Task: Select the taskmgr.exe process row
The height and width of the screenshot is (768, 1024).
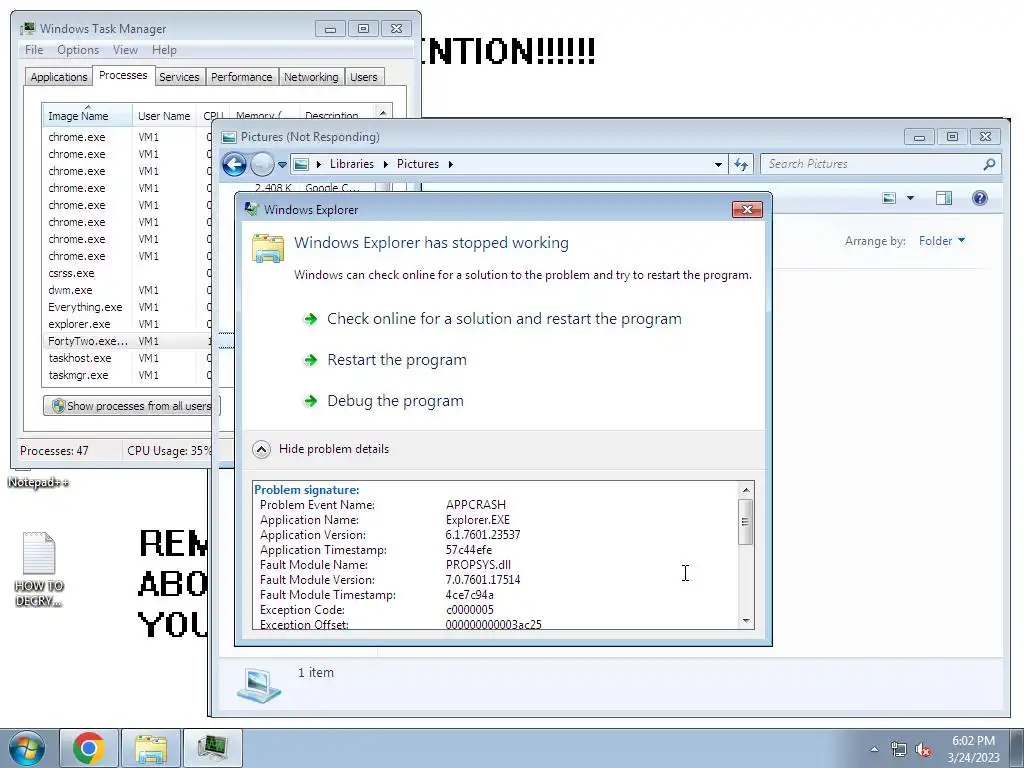Action: click(x=128, y=375)
